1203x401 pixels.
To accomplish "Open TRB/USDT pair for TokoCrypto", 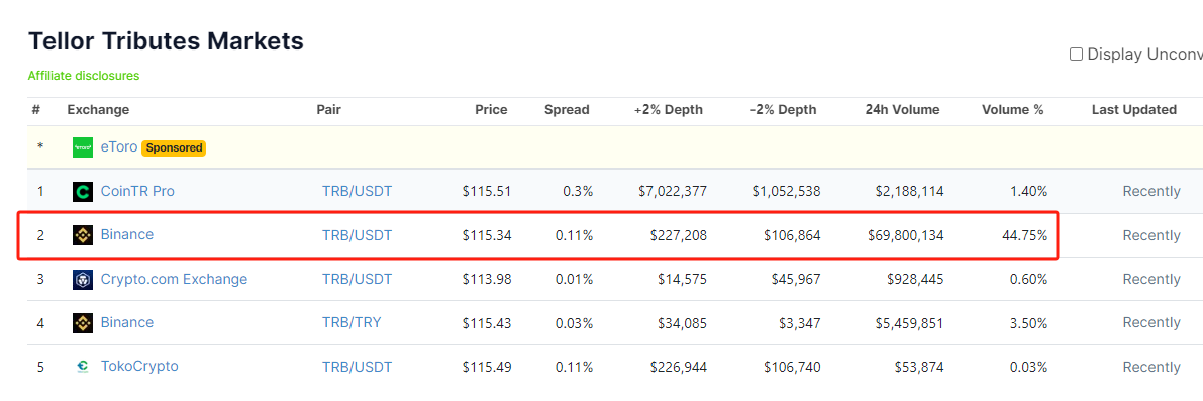I will pyautogui.click(x=357, y=367).
